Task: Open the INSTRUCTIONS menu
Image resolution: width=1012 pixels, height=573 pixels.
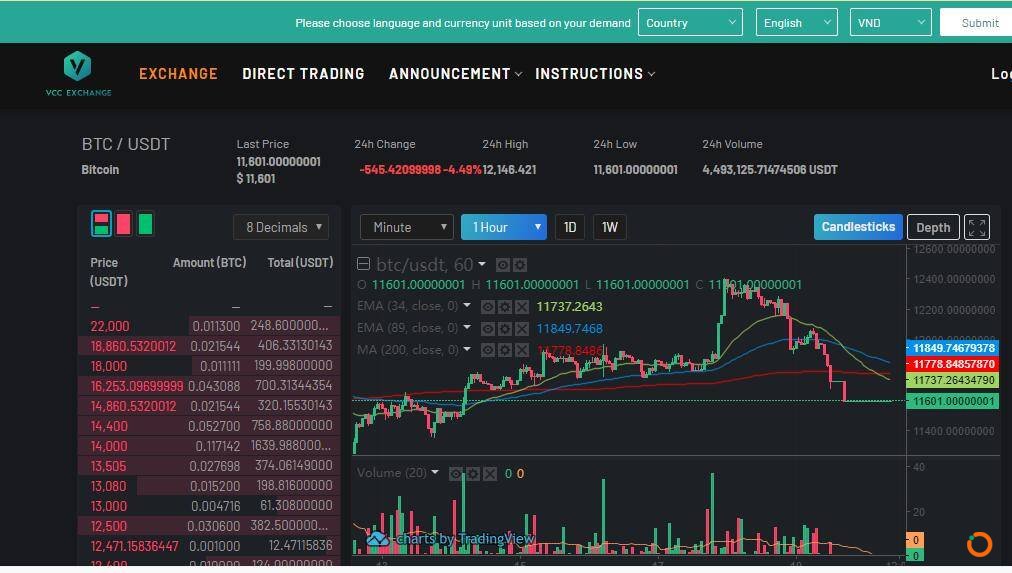Action: point(594,74)
